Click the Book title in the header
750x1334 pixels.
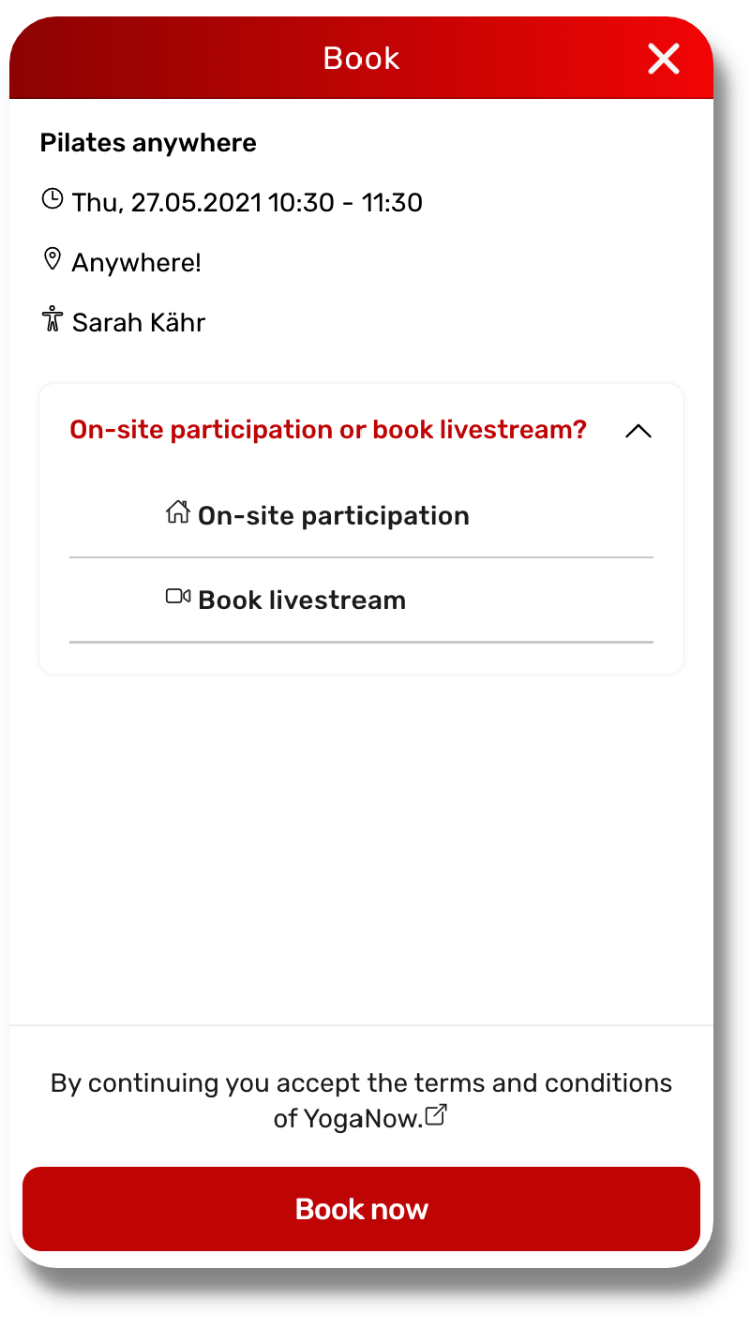pyautogui.click(x=361, y=59)
